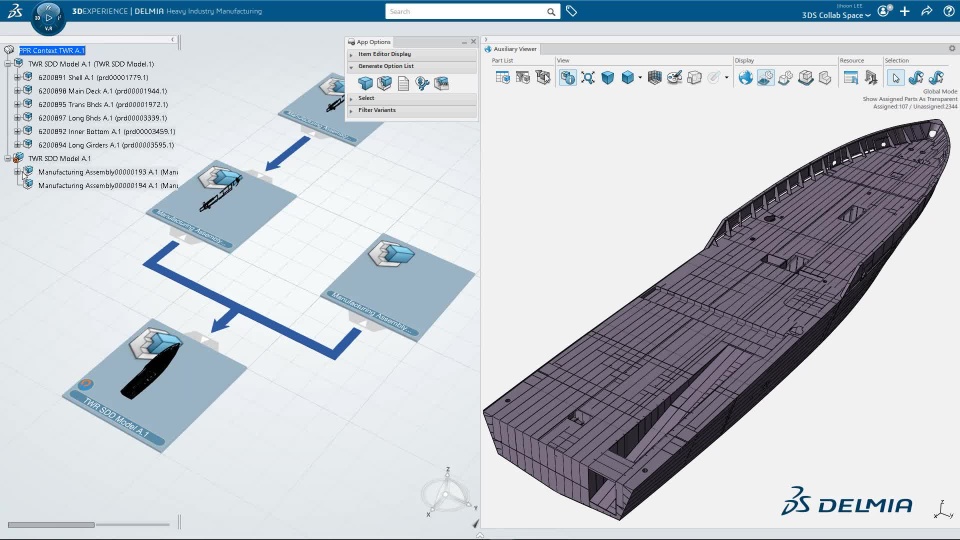960x540 pixels.
Task: Click the paint palette View icon
Action: 674,77
